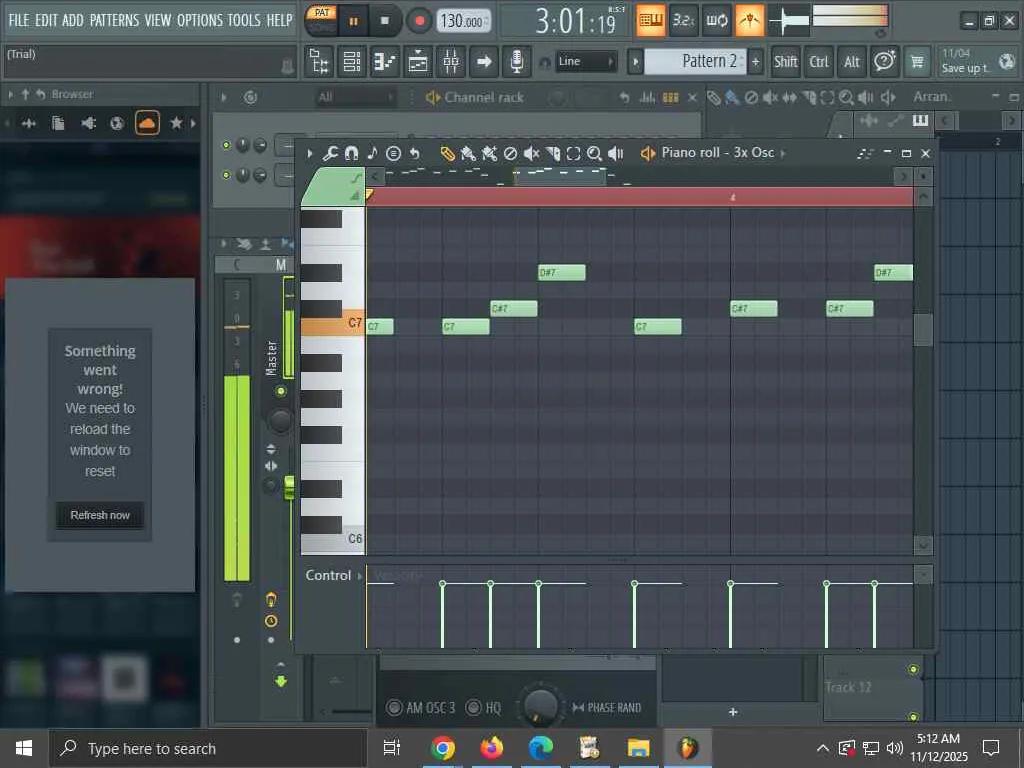Viewport: 1024px width, 768px height.
Task: Click the Refresh now button
Action: pos(100,515)
